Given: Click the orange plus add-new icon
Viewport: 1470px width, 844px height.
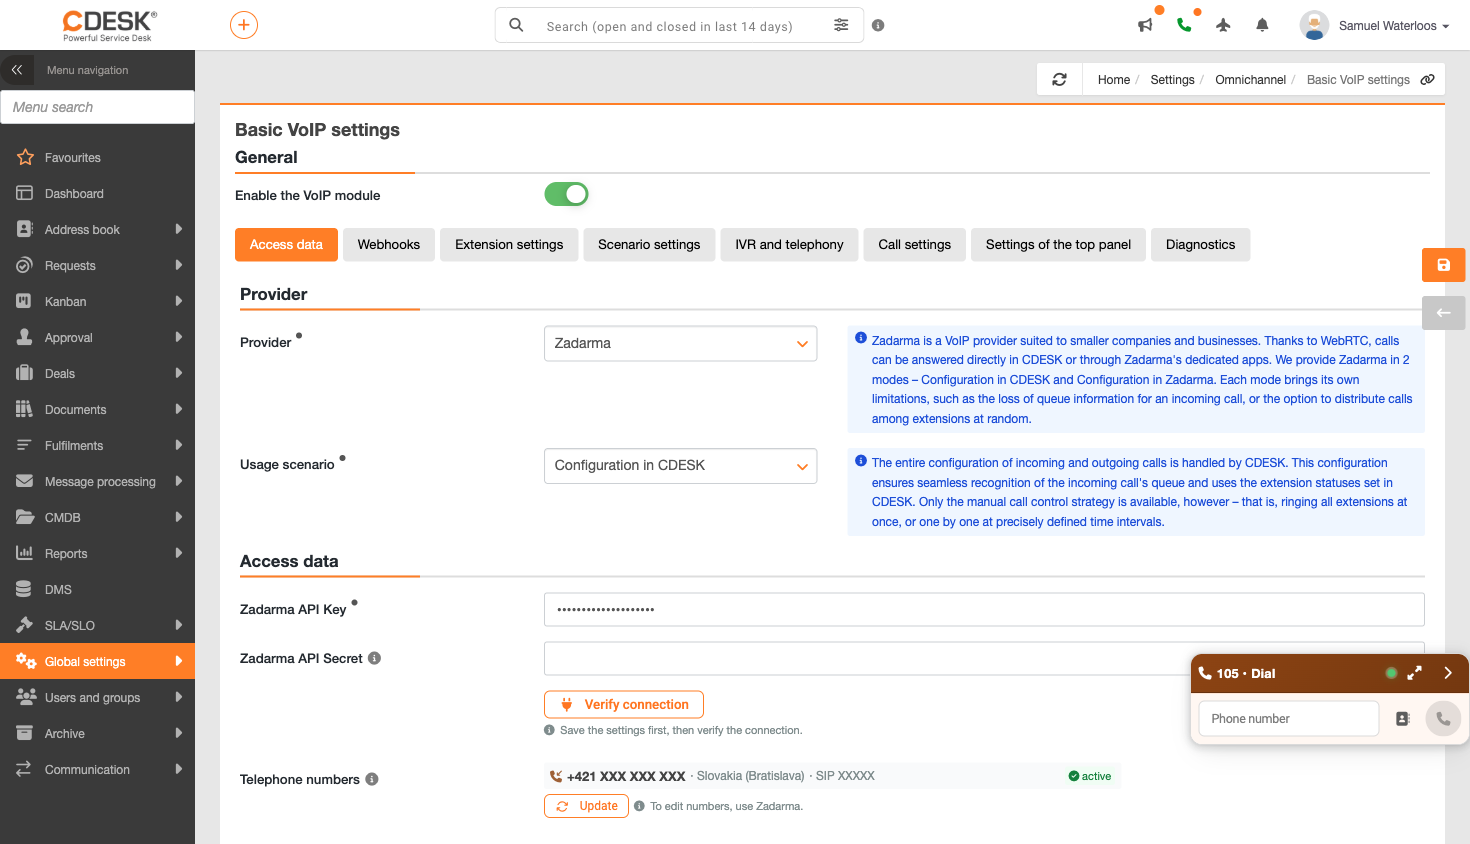Looking at the screenshot, I should (243, 25).
